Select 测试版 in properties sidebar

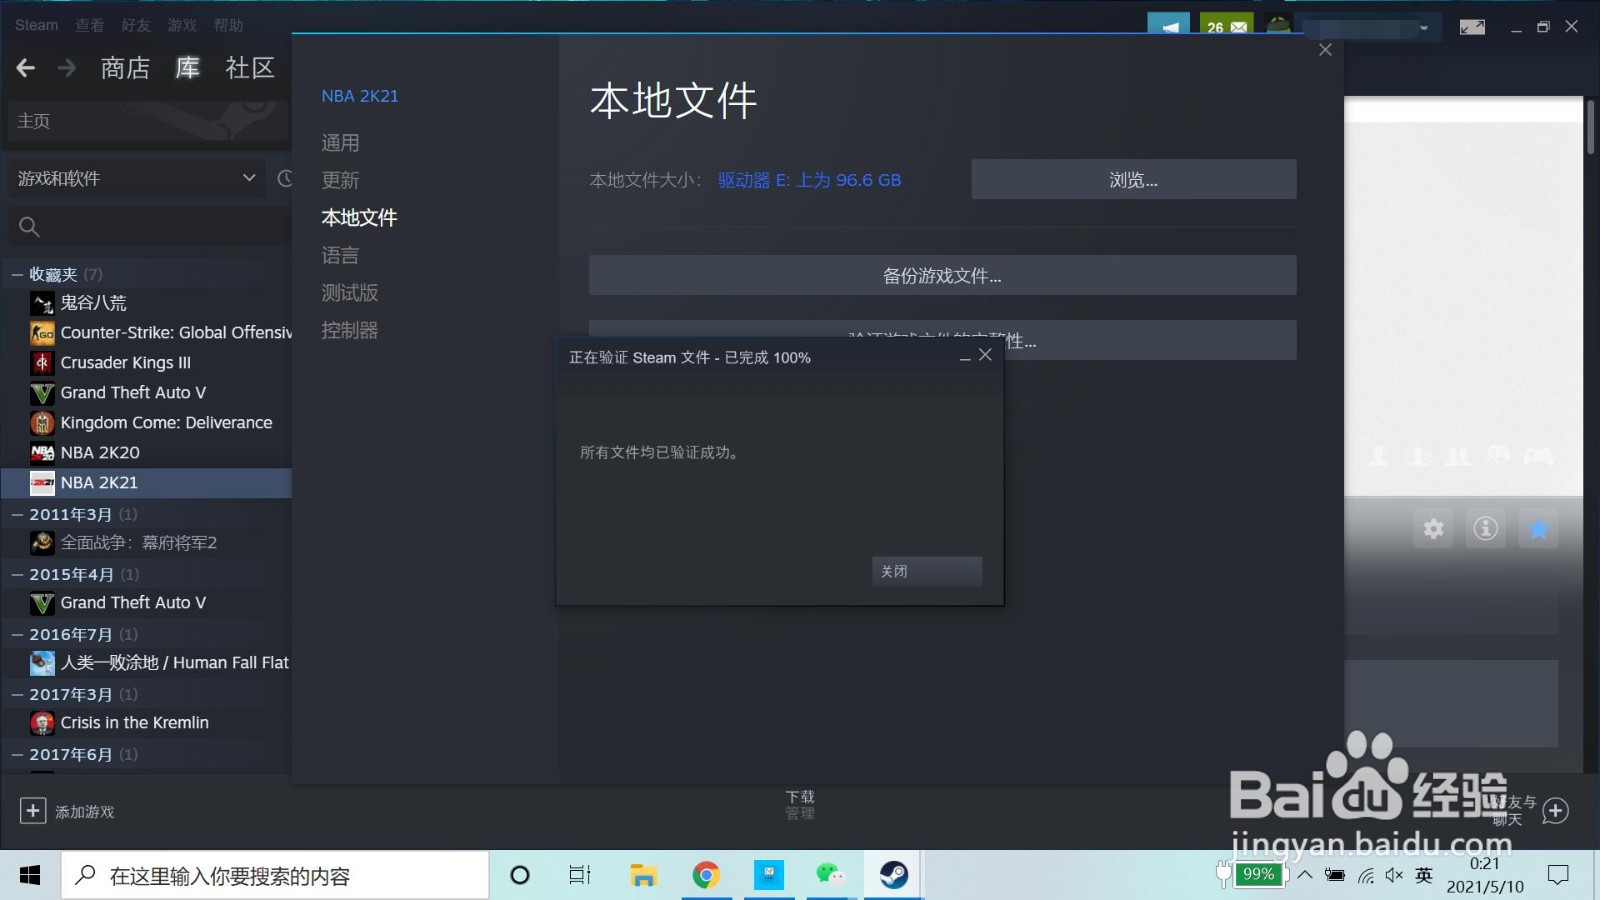(x=350, y=293)
